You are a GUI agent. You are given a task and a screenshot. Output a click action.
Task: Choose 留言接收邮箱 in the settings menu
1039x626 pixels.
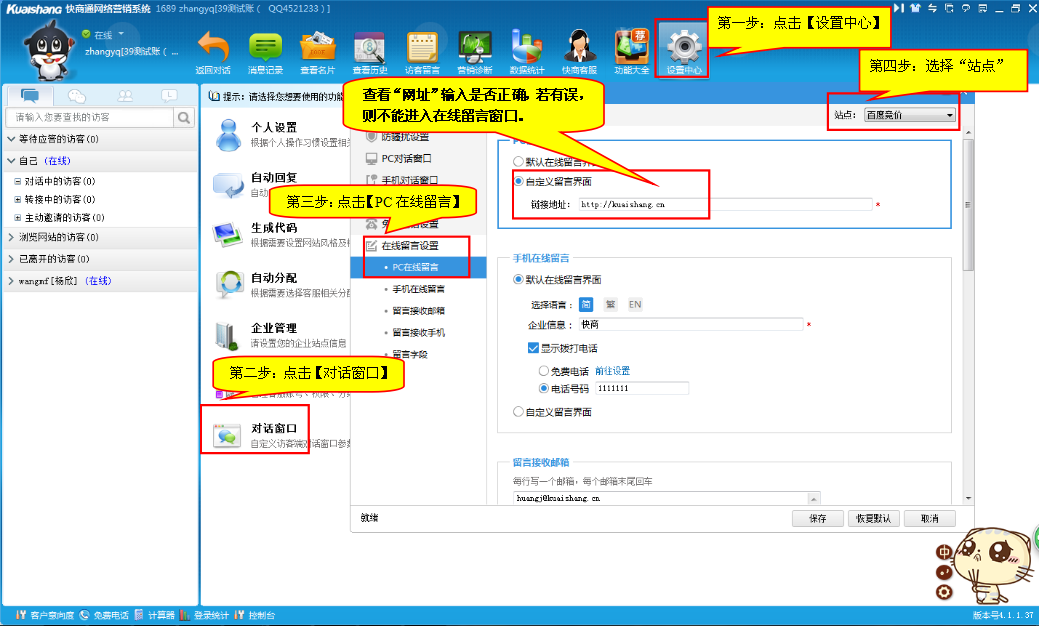pos(418,311)
